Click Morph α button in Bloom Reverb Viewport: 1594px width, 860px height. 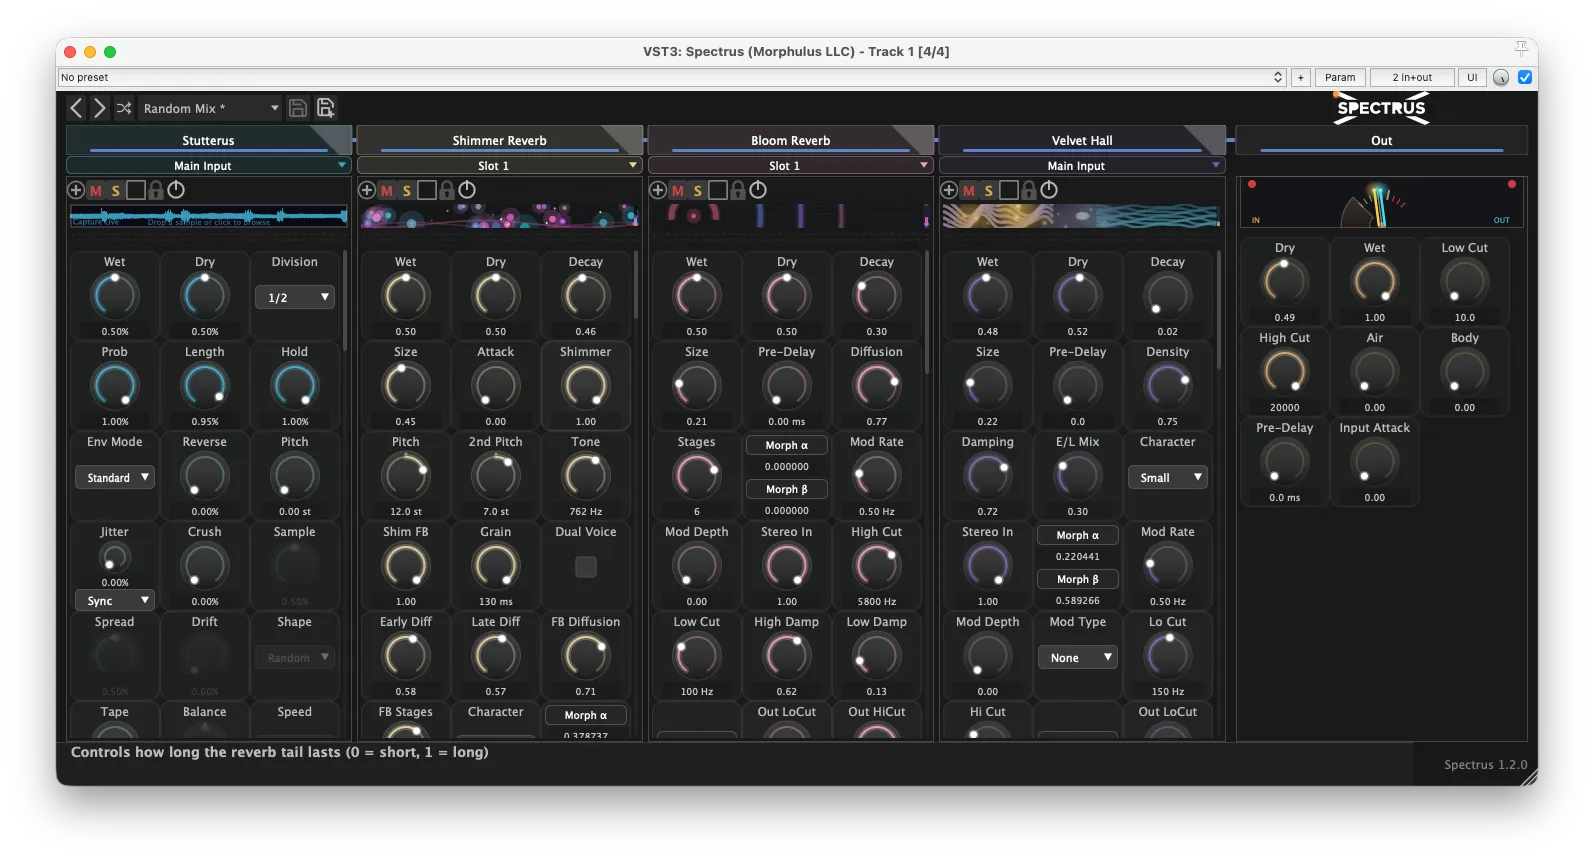click(x=786, y=445)
